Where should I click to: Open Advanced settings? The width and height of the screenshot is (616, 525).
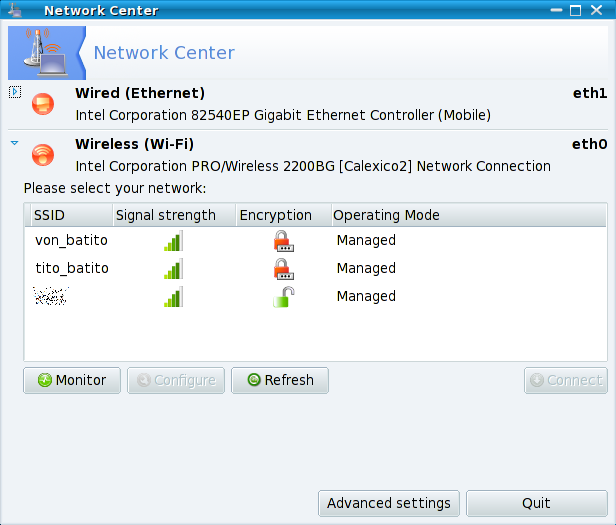tap(390, 503)
